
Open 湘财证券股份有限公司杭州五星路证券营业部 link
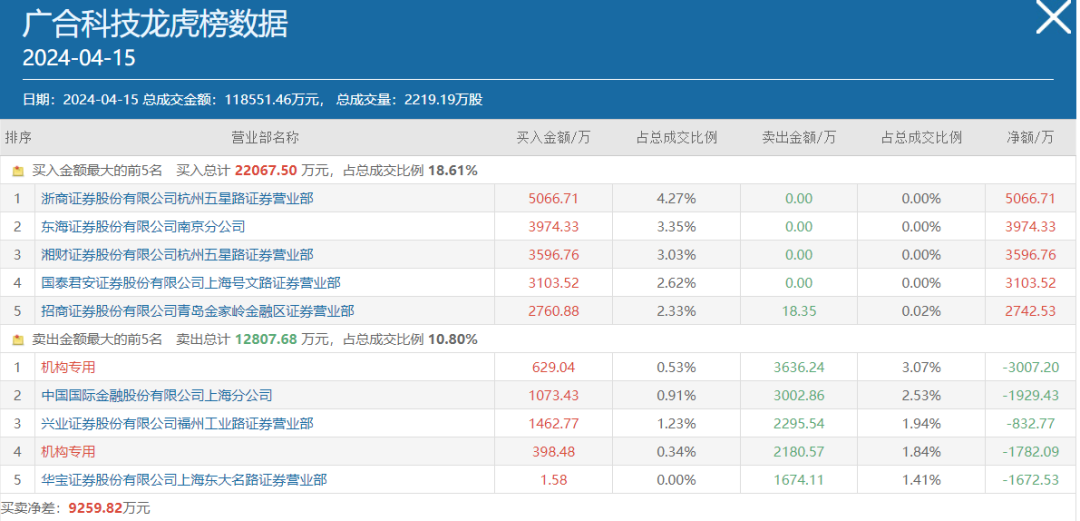(x=177, y=255)
